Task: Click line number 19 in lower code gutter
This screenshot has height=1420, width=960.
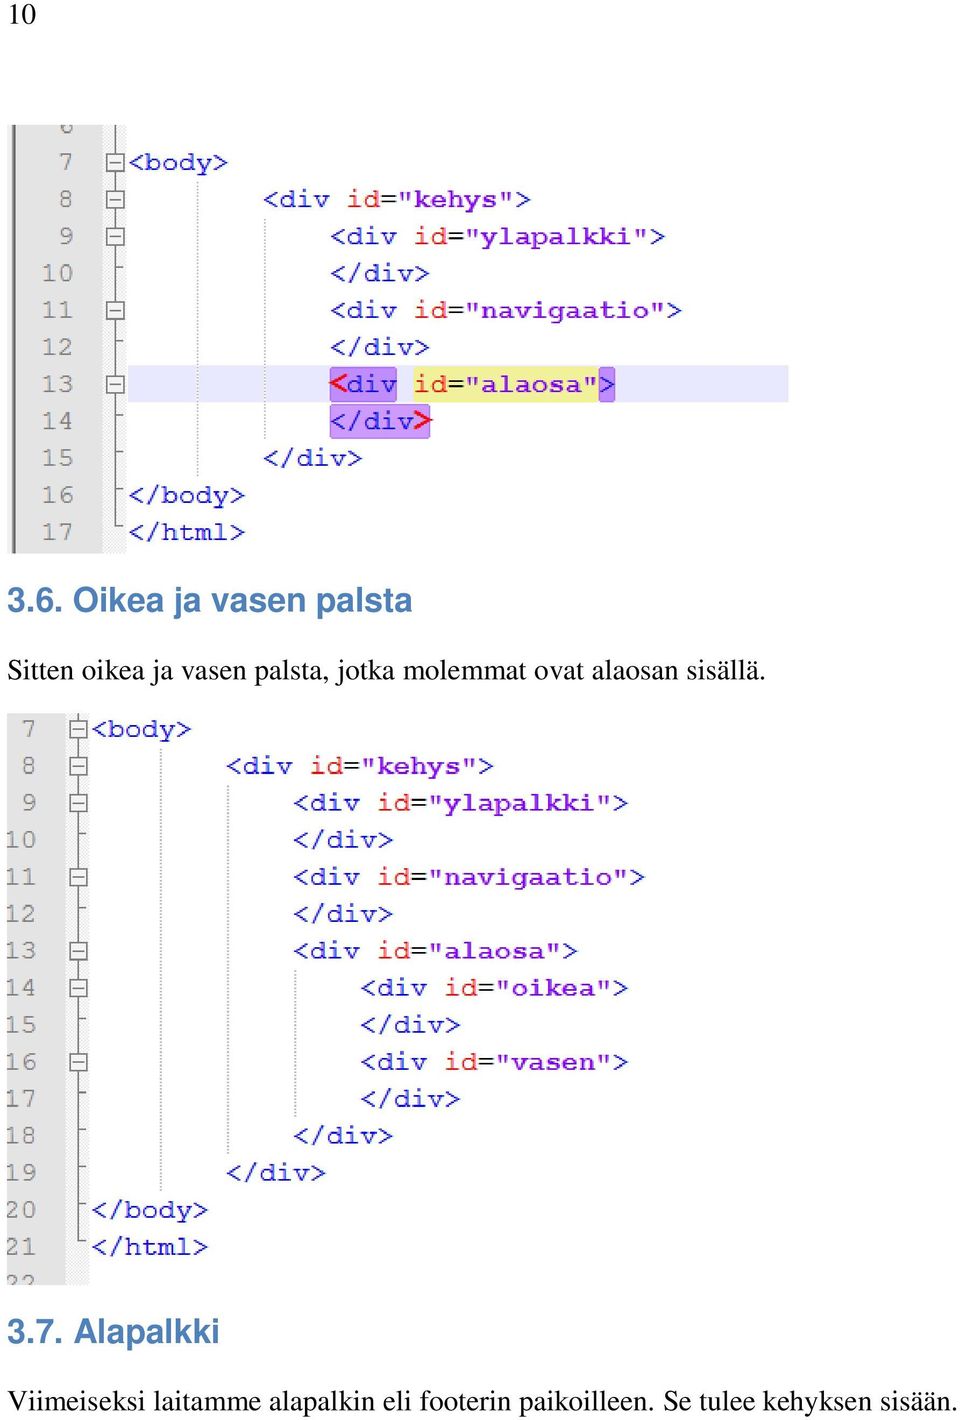Action: 21,1173
